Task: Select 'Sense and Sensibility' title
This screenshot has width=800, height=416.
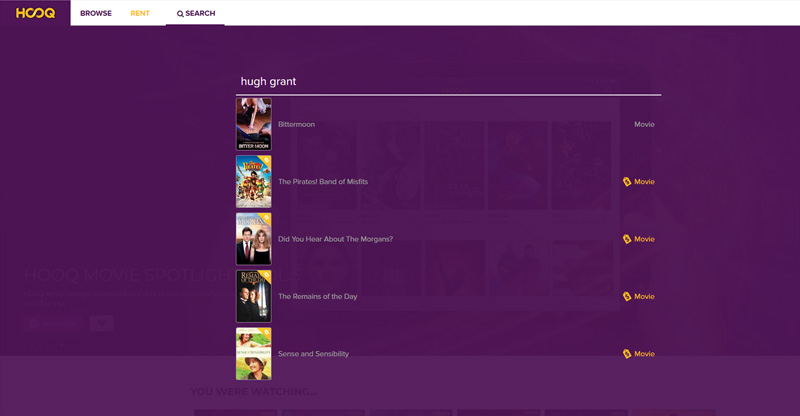Action: tap(313, 354)
